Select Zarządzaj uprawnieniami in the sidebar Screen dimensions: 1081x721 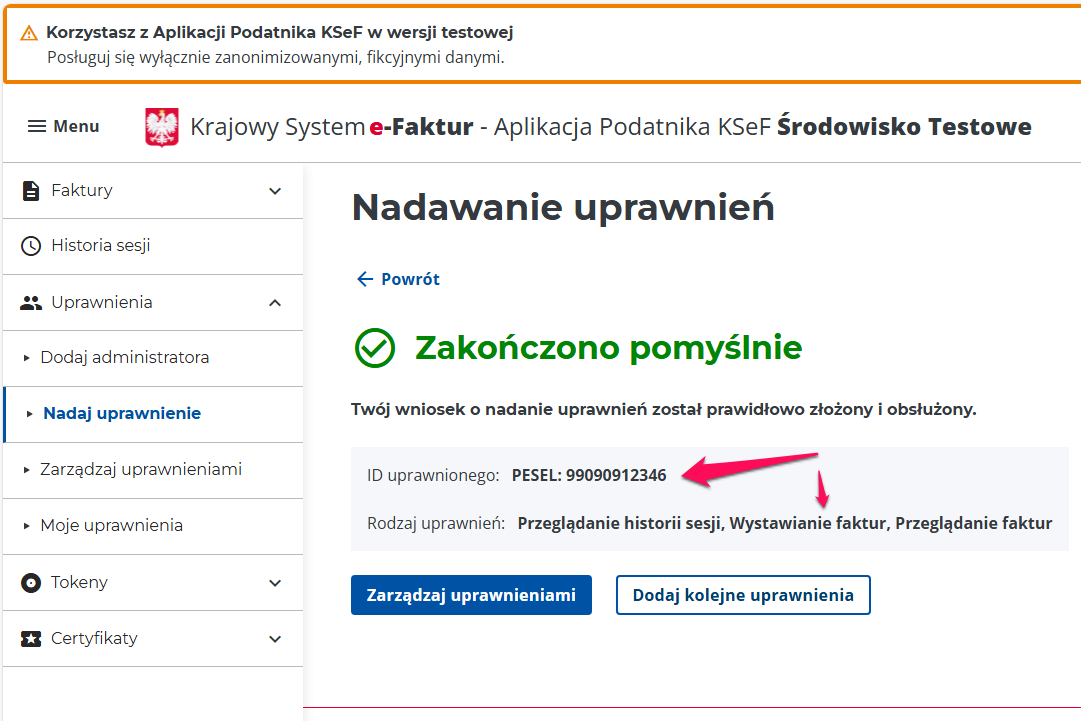click(140, 469)
